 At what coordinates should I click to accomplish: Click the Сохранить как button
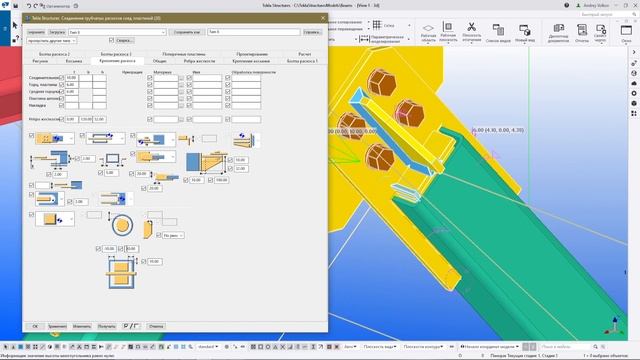187,32
